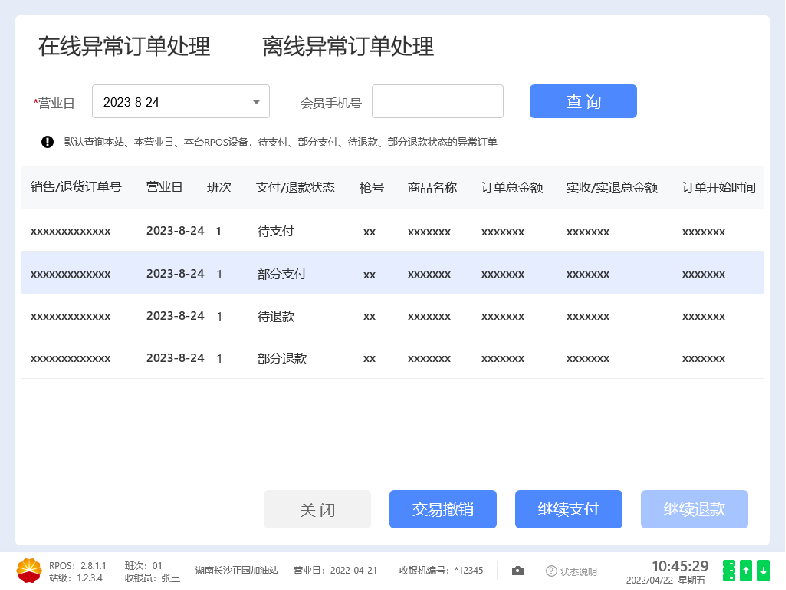Click the green download arrow indicator
This screenshot has height=590, width=786.
point(763,571)
